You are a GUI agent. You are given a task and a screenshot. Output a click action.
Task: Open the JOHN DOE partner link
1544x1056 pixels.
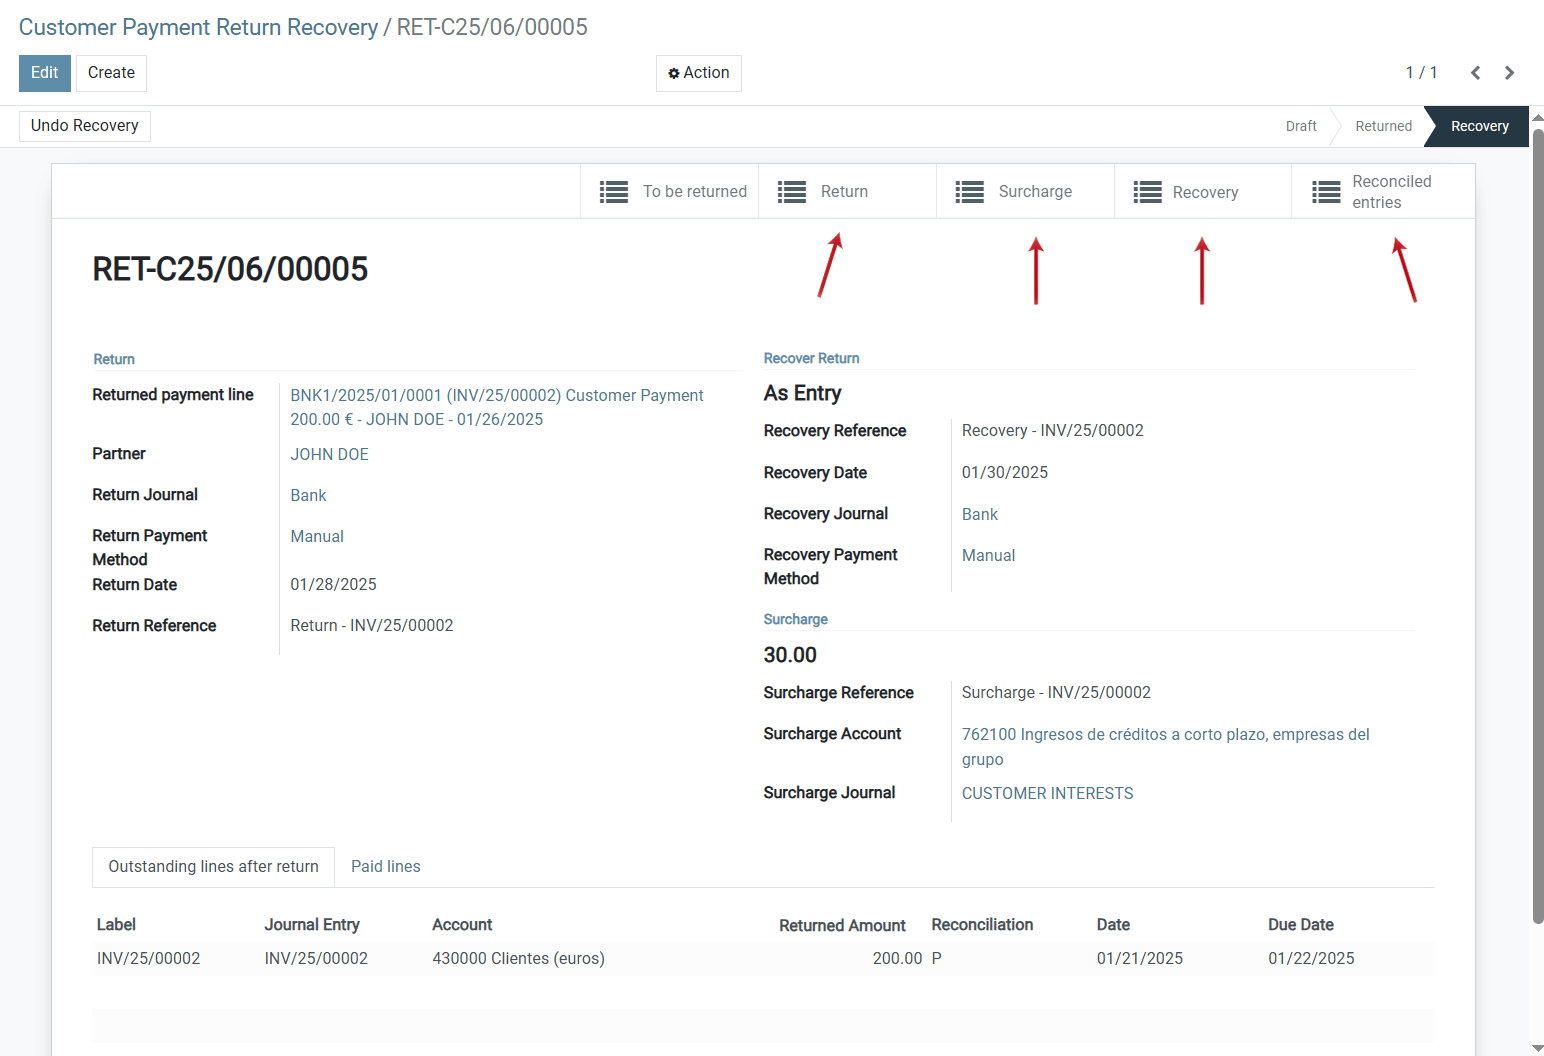329,454
